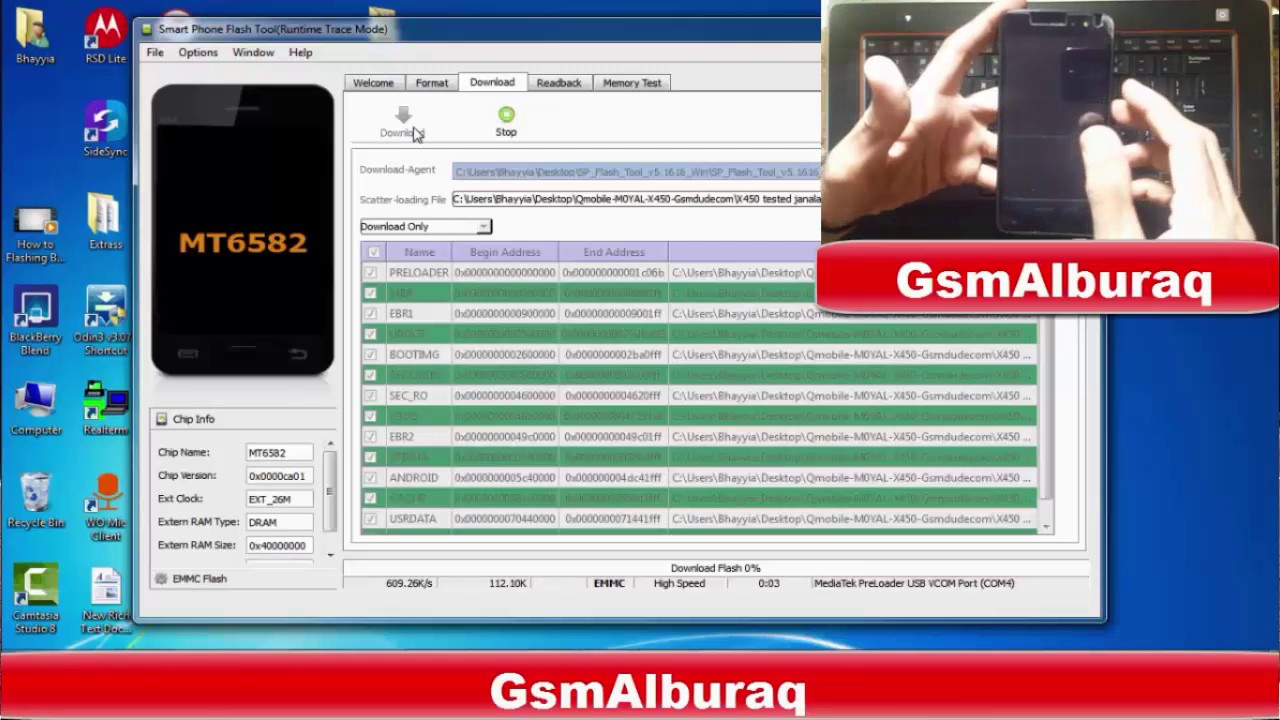Switch to the Format tab
This screenshot has width=1280, height=720.
tap(432, 83)
